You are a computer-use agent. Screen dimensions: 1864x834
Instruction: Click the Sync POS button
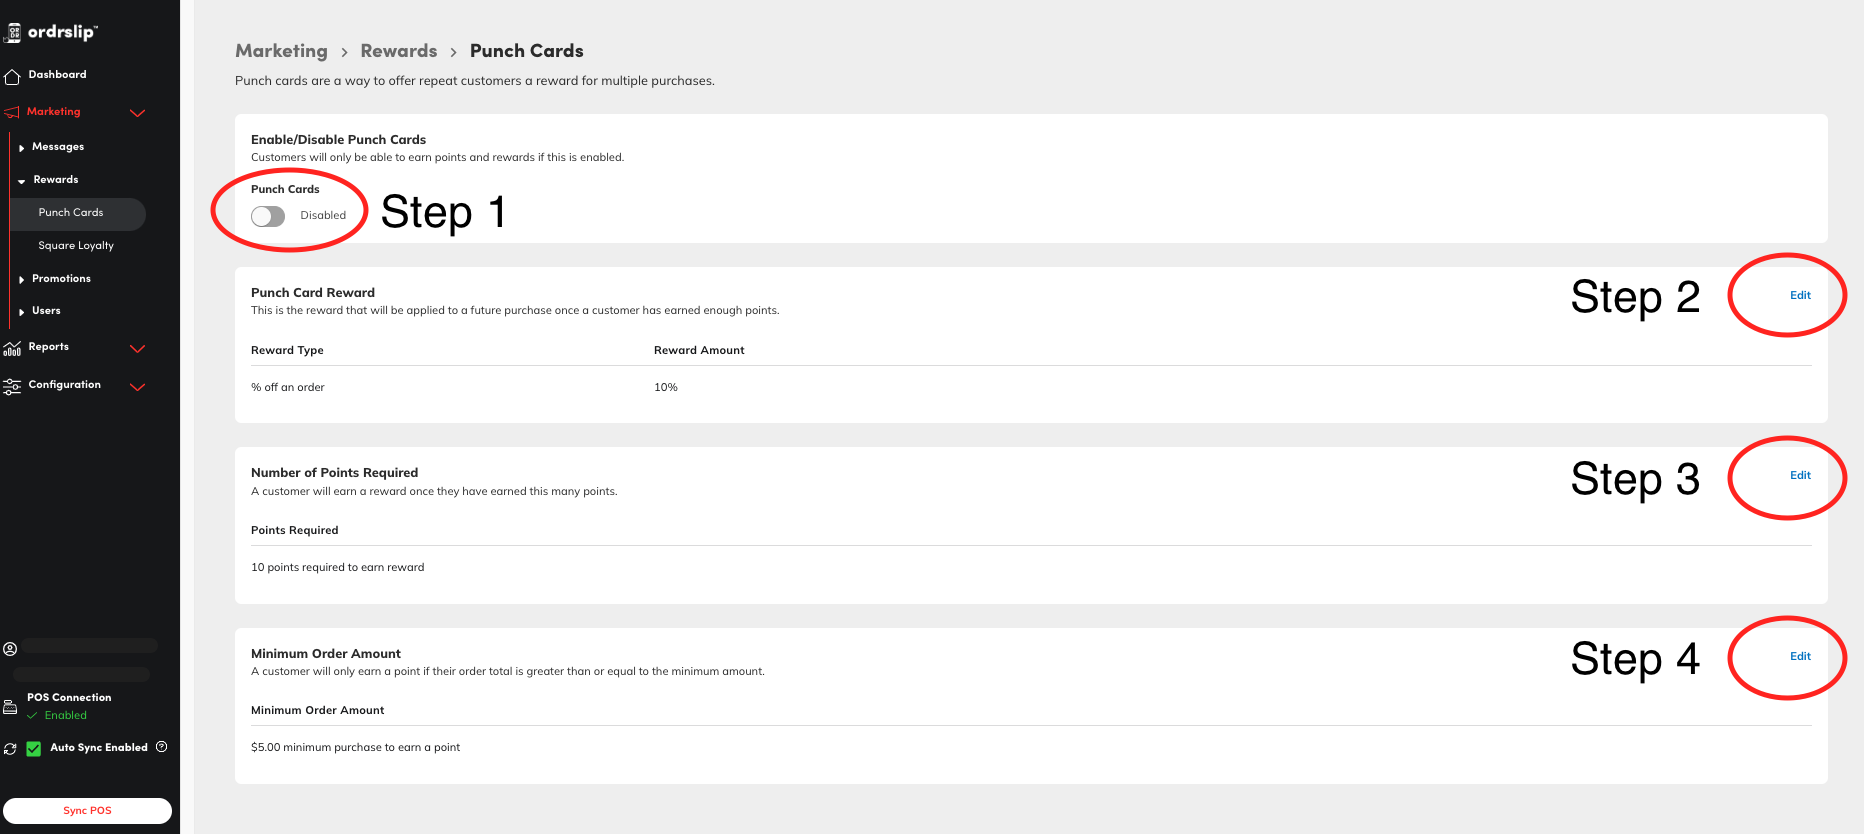87,811
